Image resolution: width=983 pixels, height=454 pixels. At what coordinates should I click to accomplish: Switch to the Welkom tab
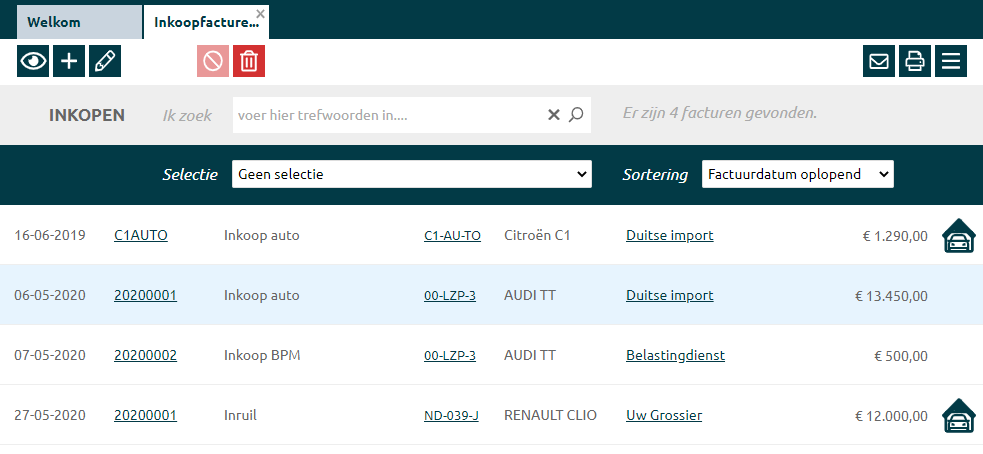(x=79, y=22)
